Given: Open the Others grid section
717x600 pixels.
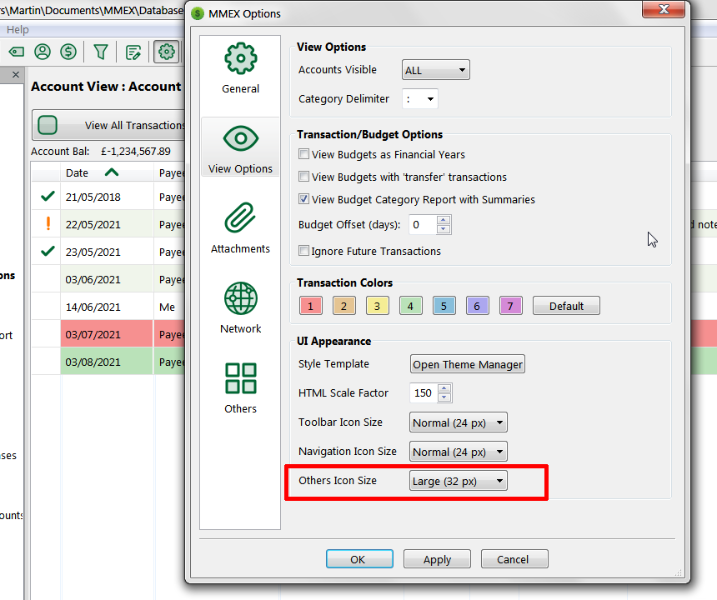Looking at the screenshot, I should [x=241, y=388].
